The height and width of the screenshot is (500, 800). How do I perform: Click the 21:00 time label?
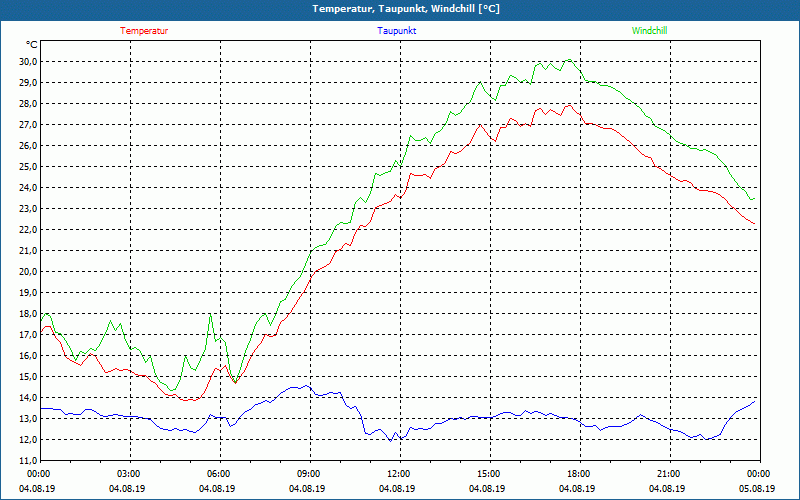pos(668,474)
